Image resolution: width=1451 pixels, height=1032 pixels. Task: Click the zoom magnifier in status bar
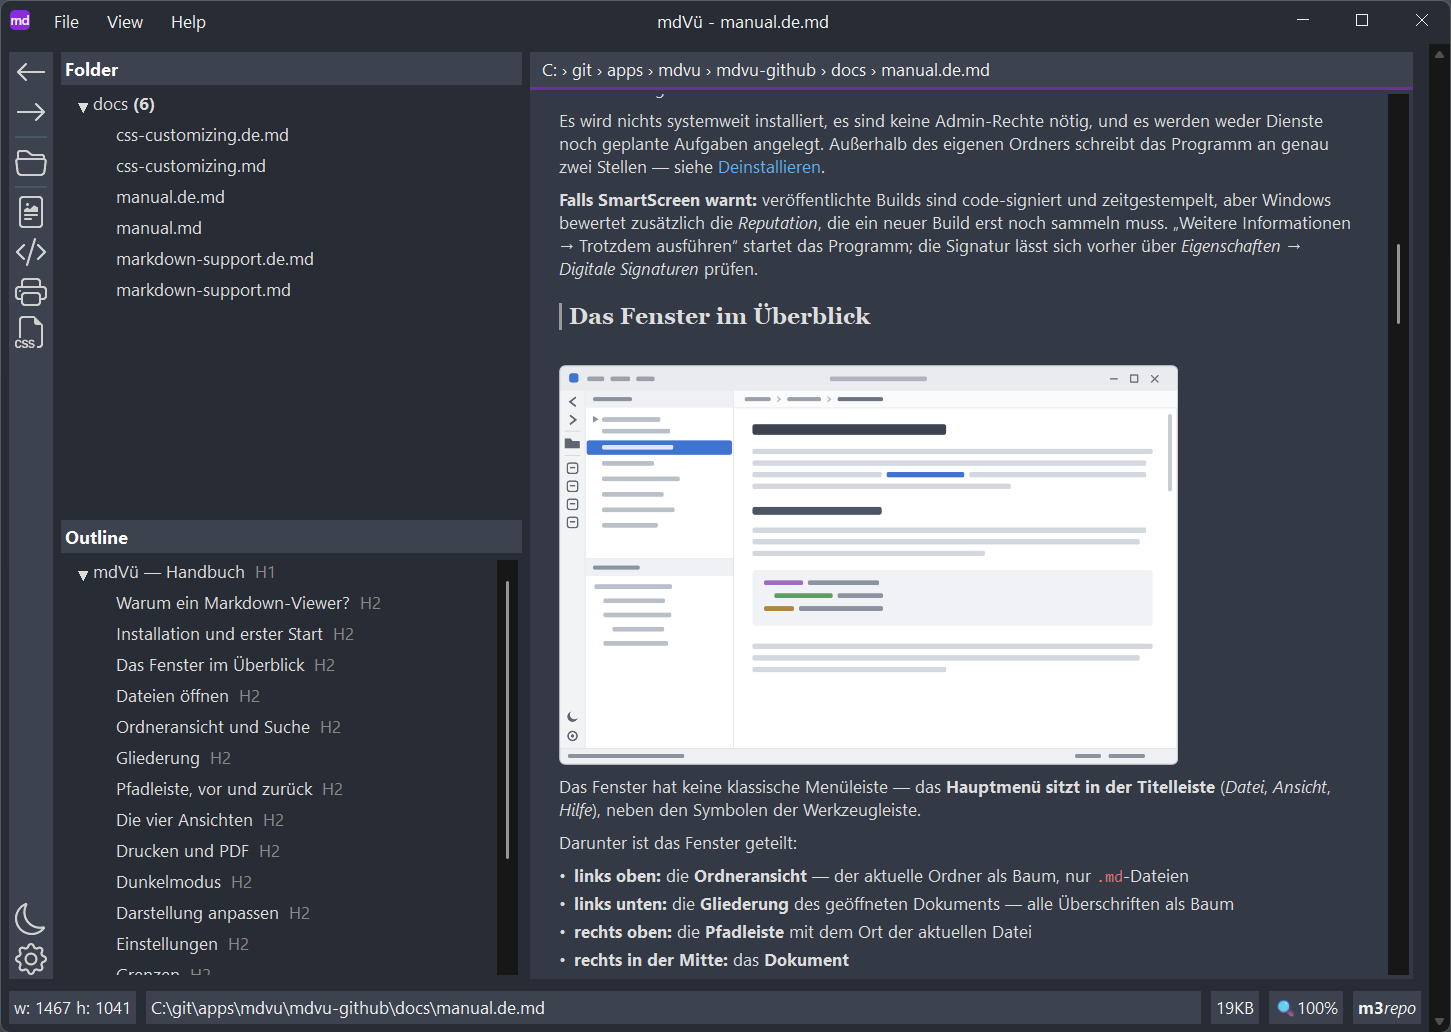pos(1285,1008)
